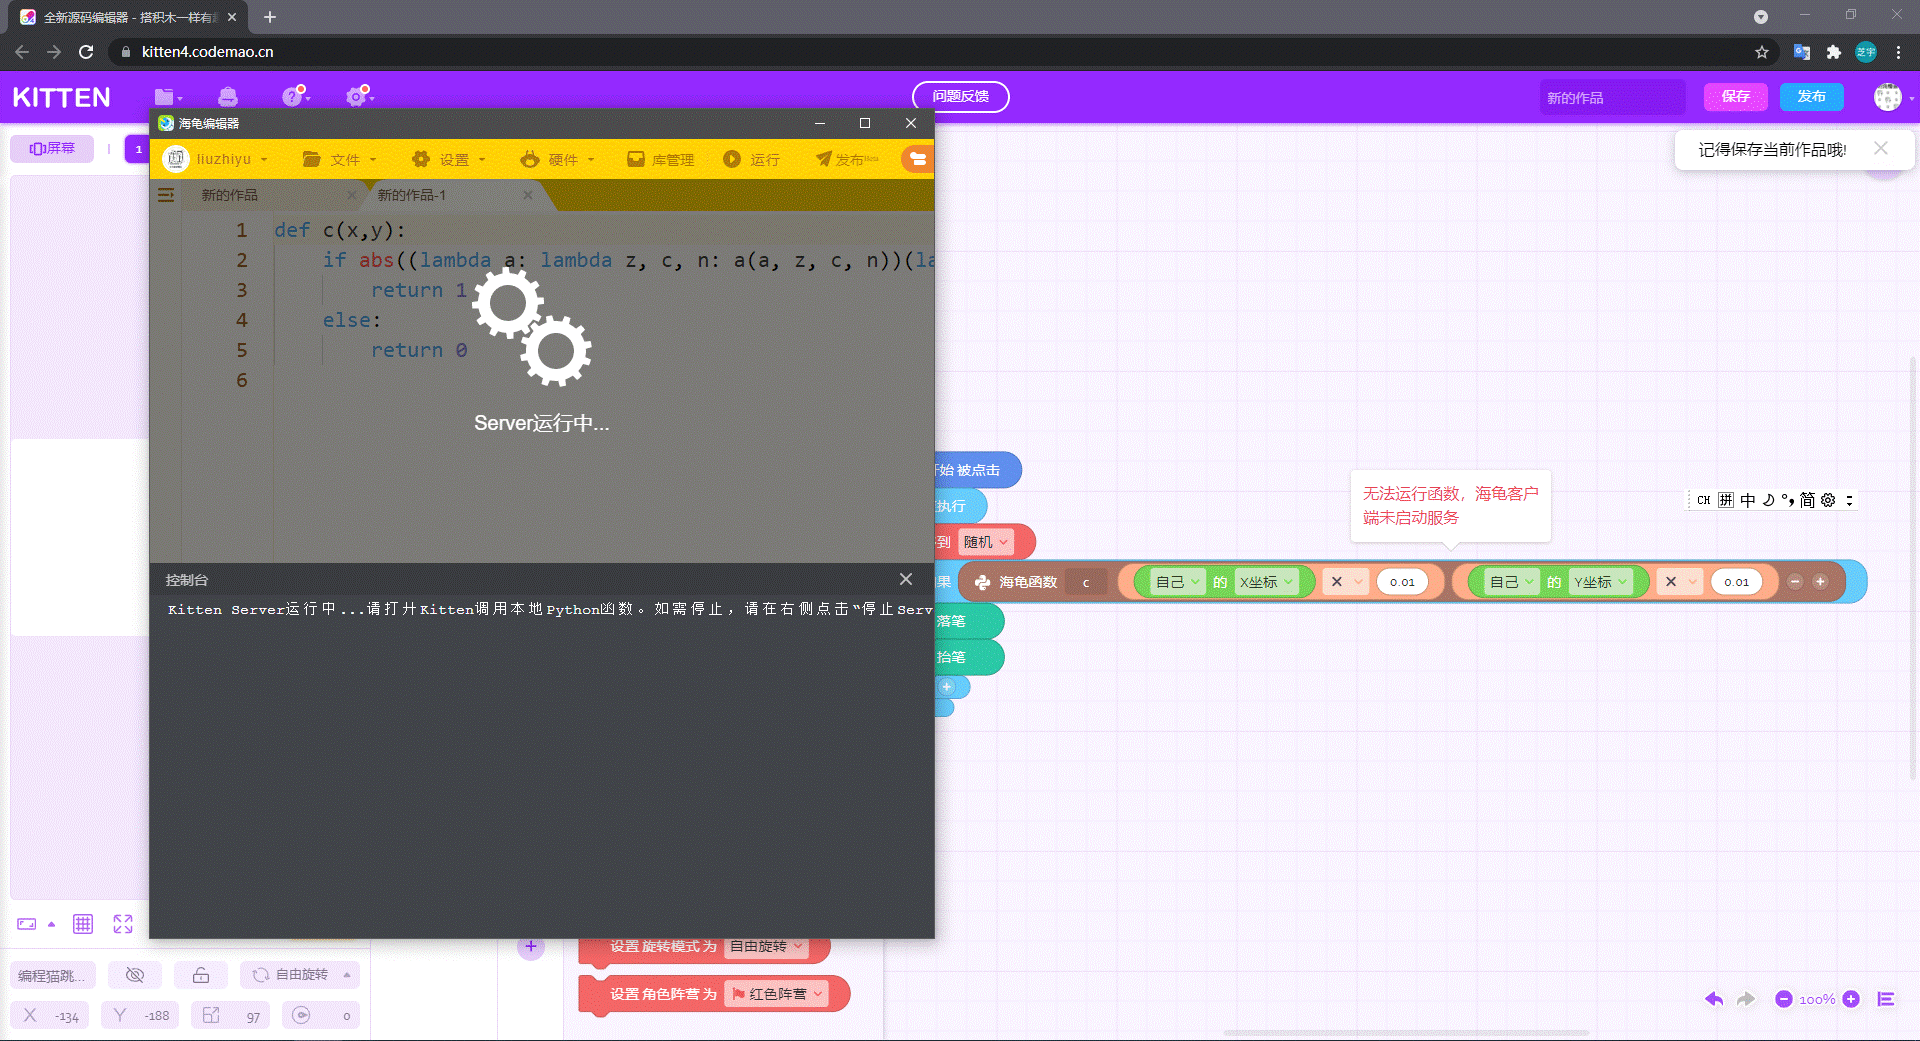This screenshot has height=1041, width=1920.
Task: Open the 硬件 hardware menu
Action: click(x=558, y=159)
